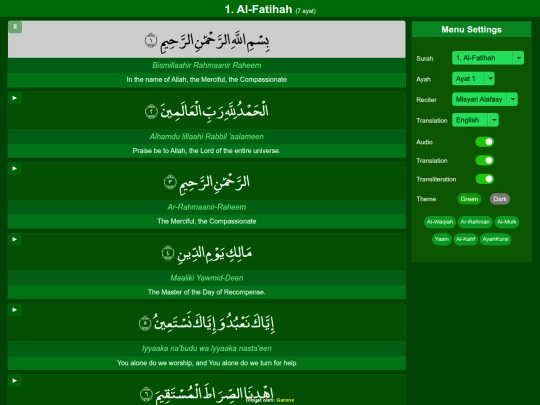Click transliteration 'Alhamdu lillaahi Rabbil 'aalameen'

(x=207, y=137)
